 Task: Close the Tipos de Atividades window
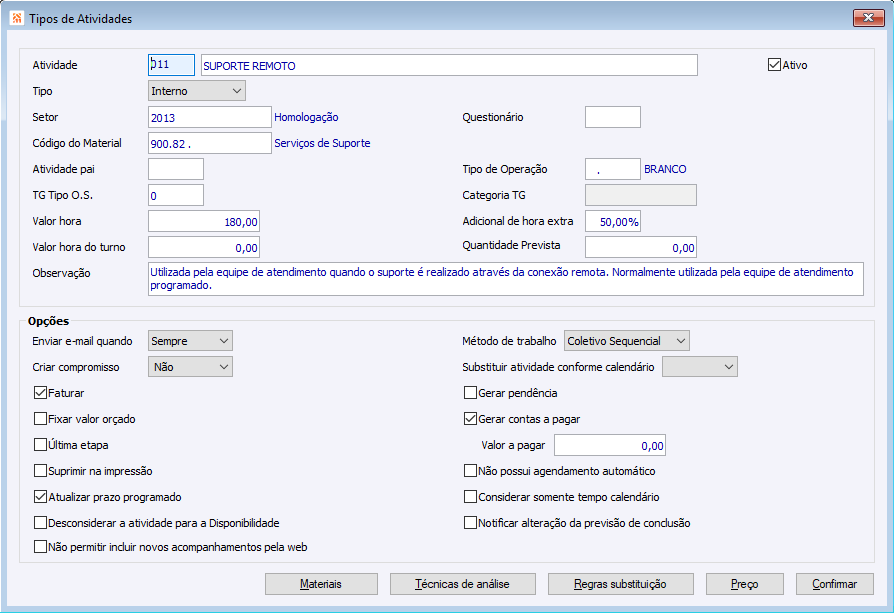pyautogui.click(x=868, y=18)
